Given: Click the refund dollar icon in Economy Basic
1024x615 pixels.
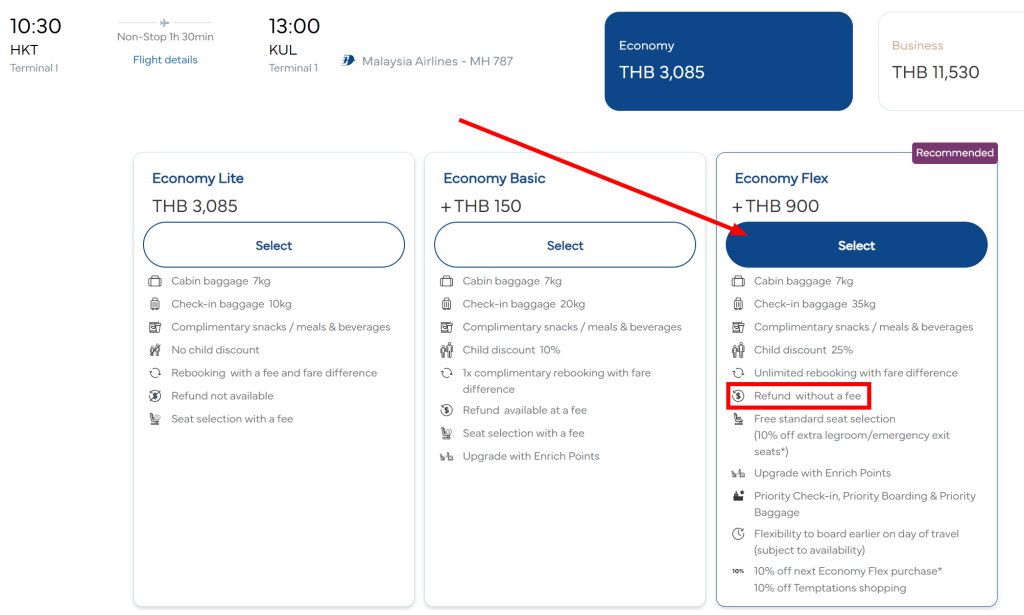Looking at the screenshot, I should [x=446, y=410].
